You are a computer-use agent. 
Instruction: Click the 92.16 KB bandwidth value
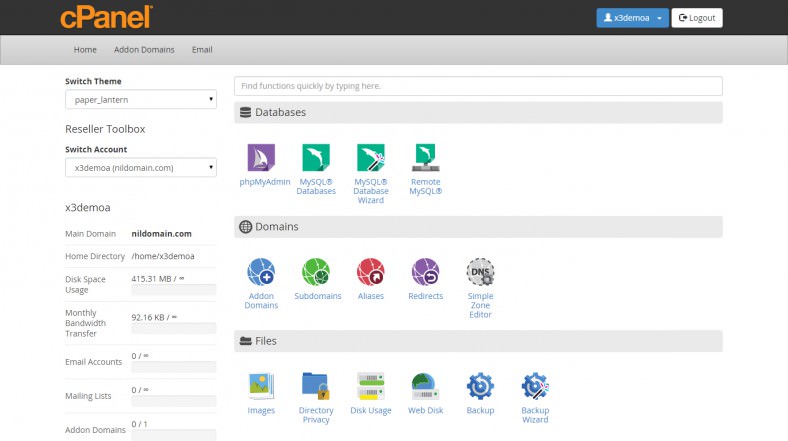click(x=154, y=317)
